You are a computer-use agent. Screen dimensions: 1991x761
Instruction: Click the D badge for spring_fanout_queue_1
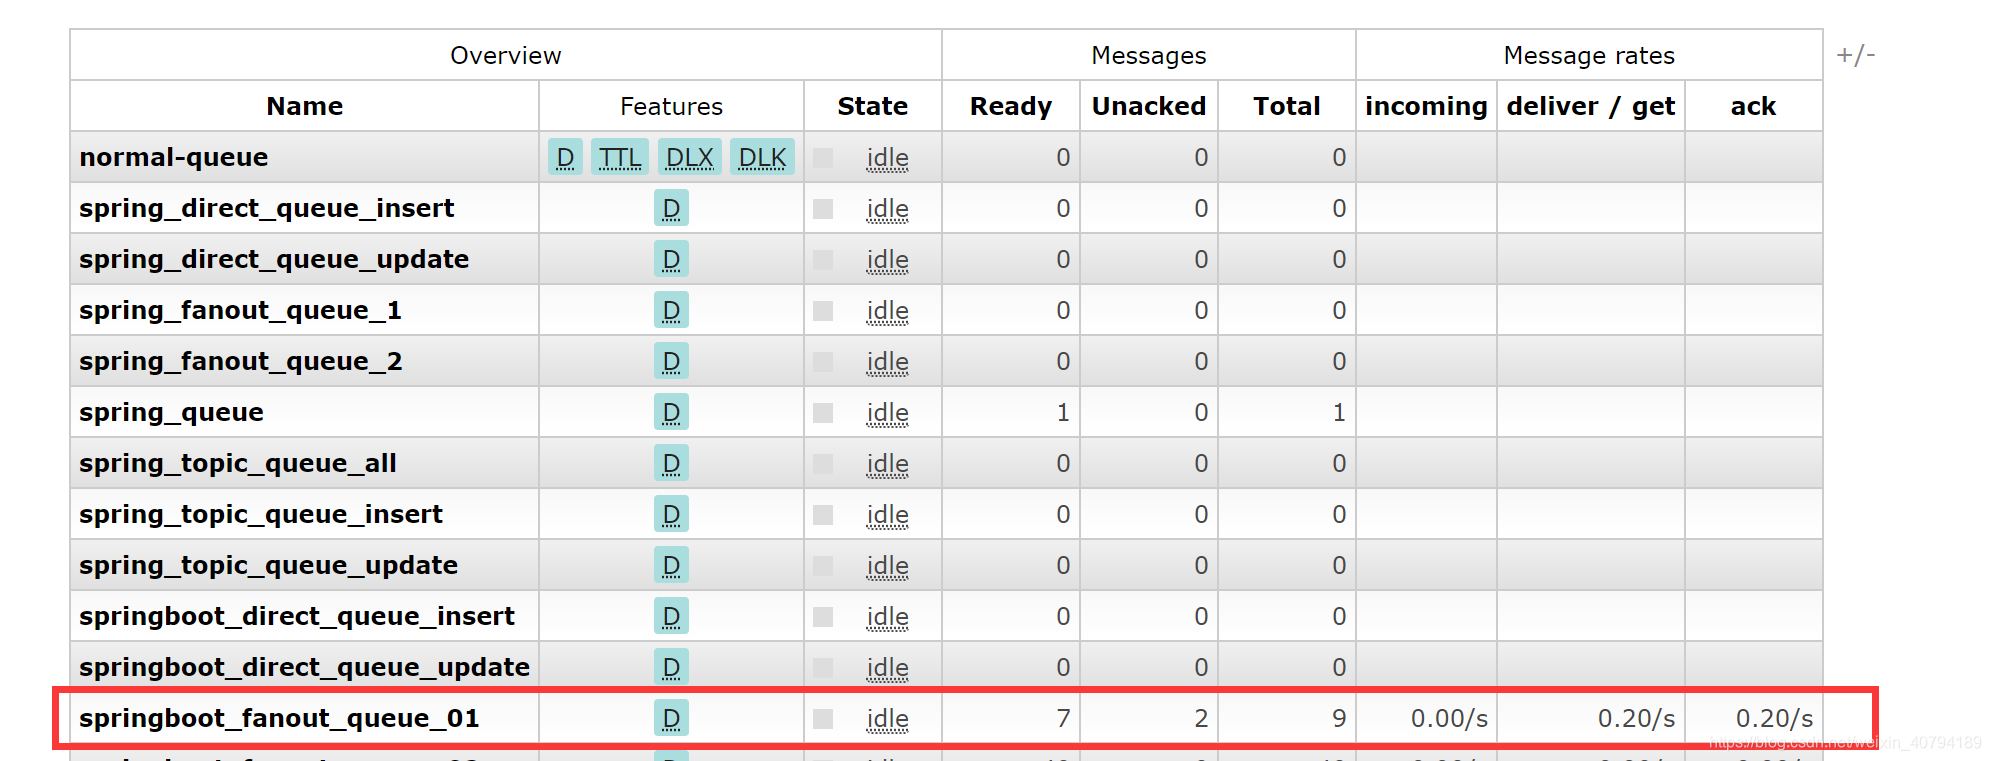[671, 310]
